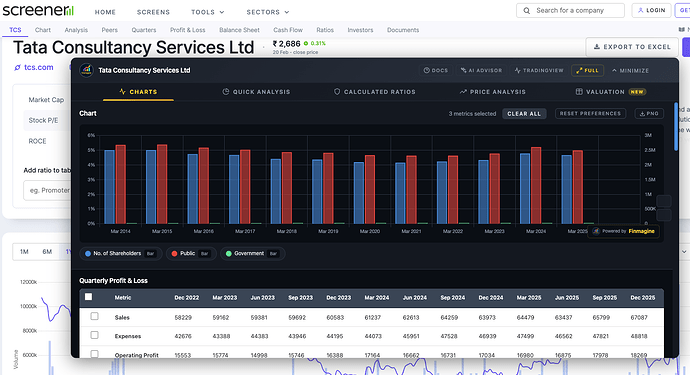The width and height of the screenshot is (690, 375).
Task: Open the Screens menu item
Action: pyautogui.click(x=153, y=12)
